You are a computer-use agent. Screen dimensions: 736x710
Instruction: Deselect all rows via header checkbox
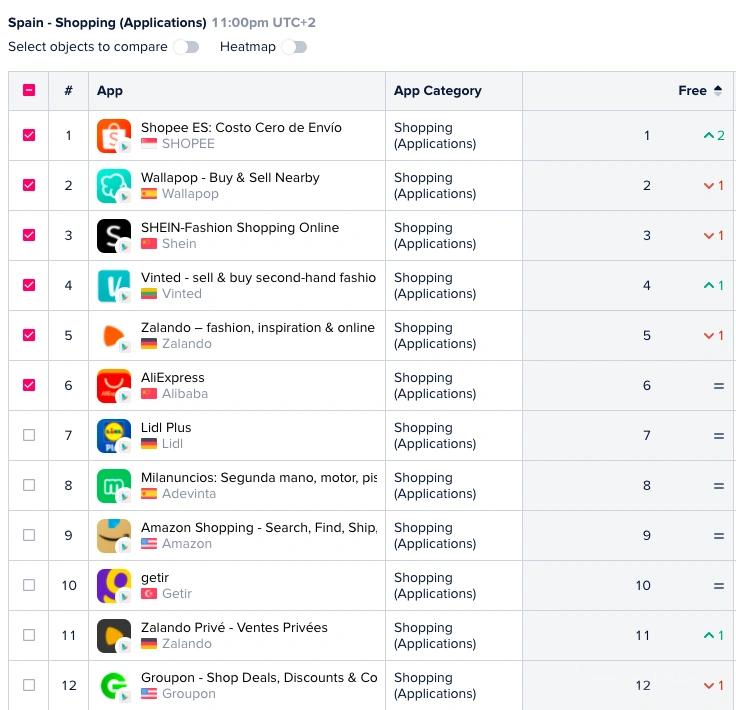(29, 90)
